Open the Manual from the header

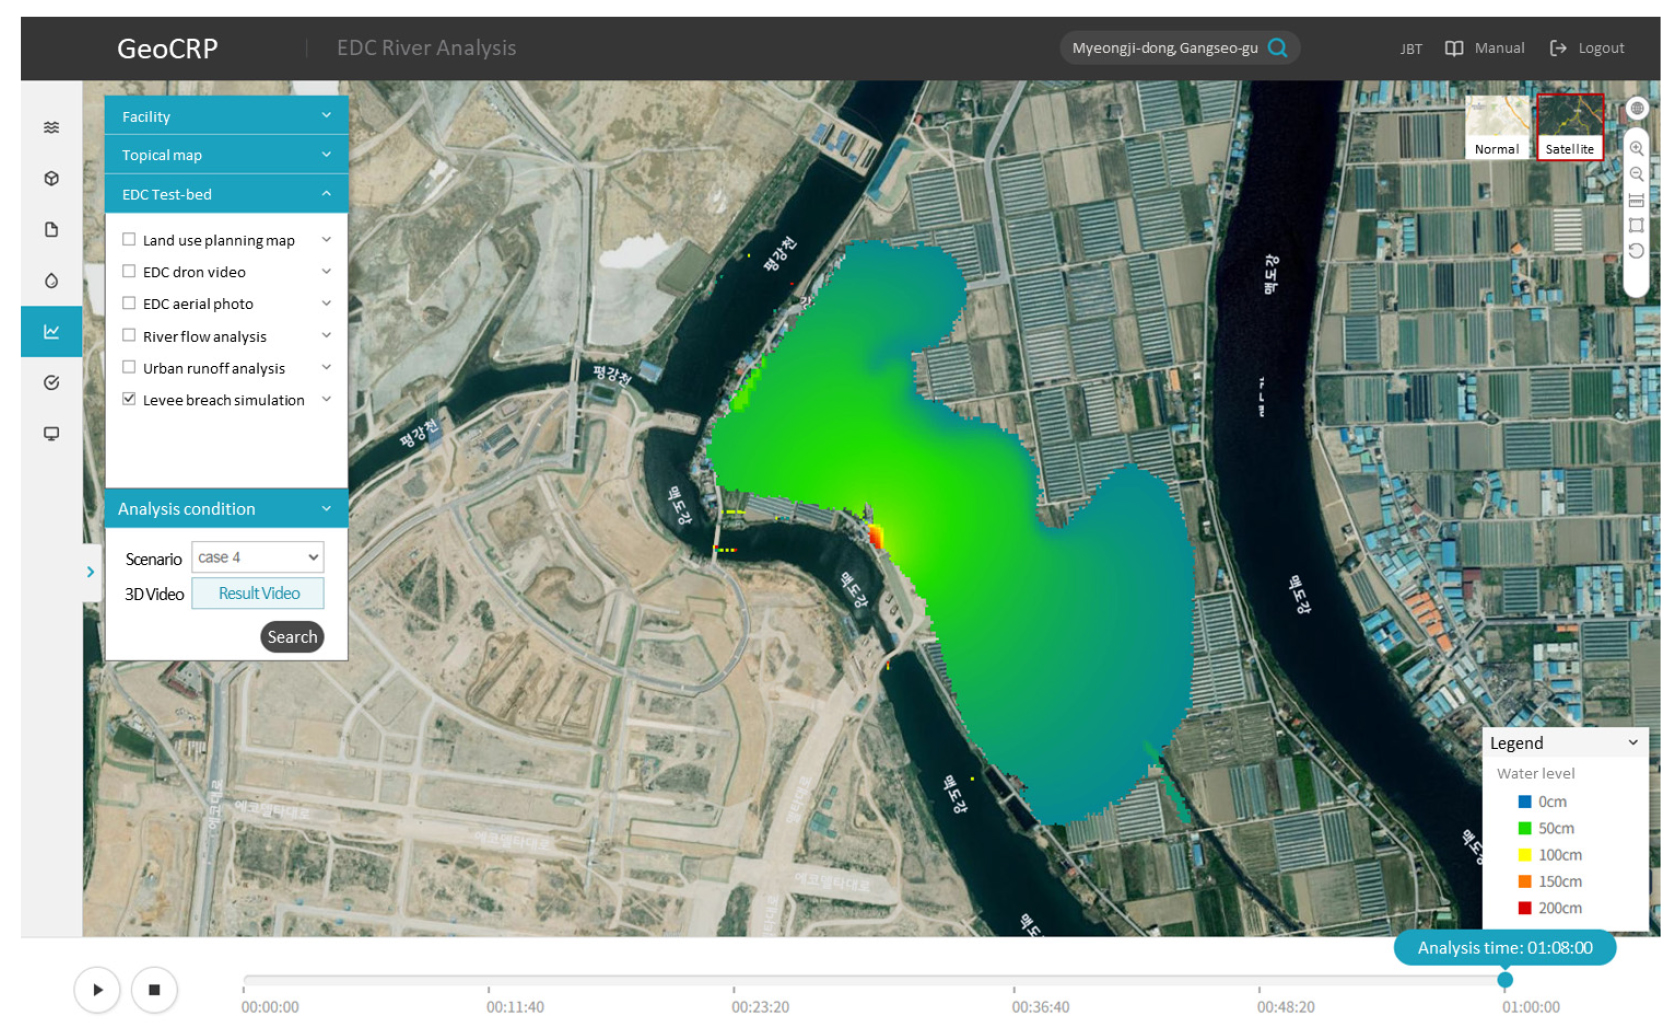coord(1485,48)
